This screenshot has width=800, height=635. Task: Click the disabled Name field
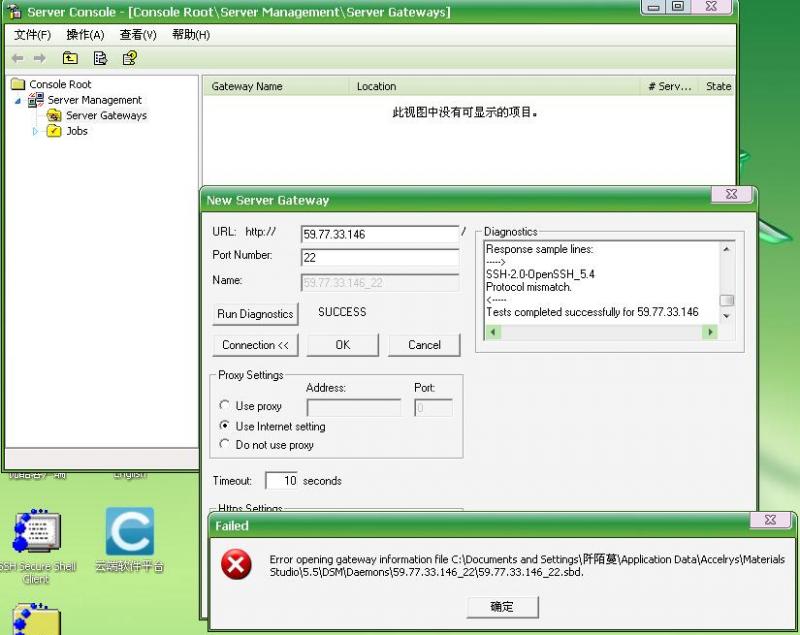click(380, 283)
